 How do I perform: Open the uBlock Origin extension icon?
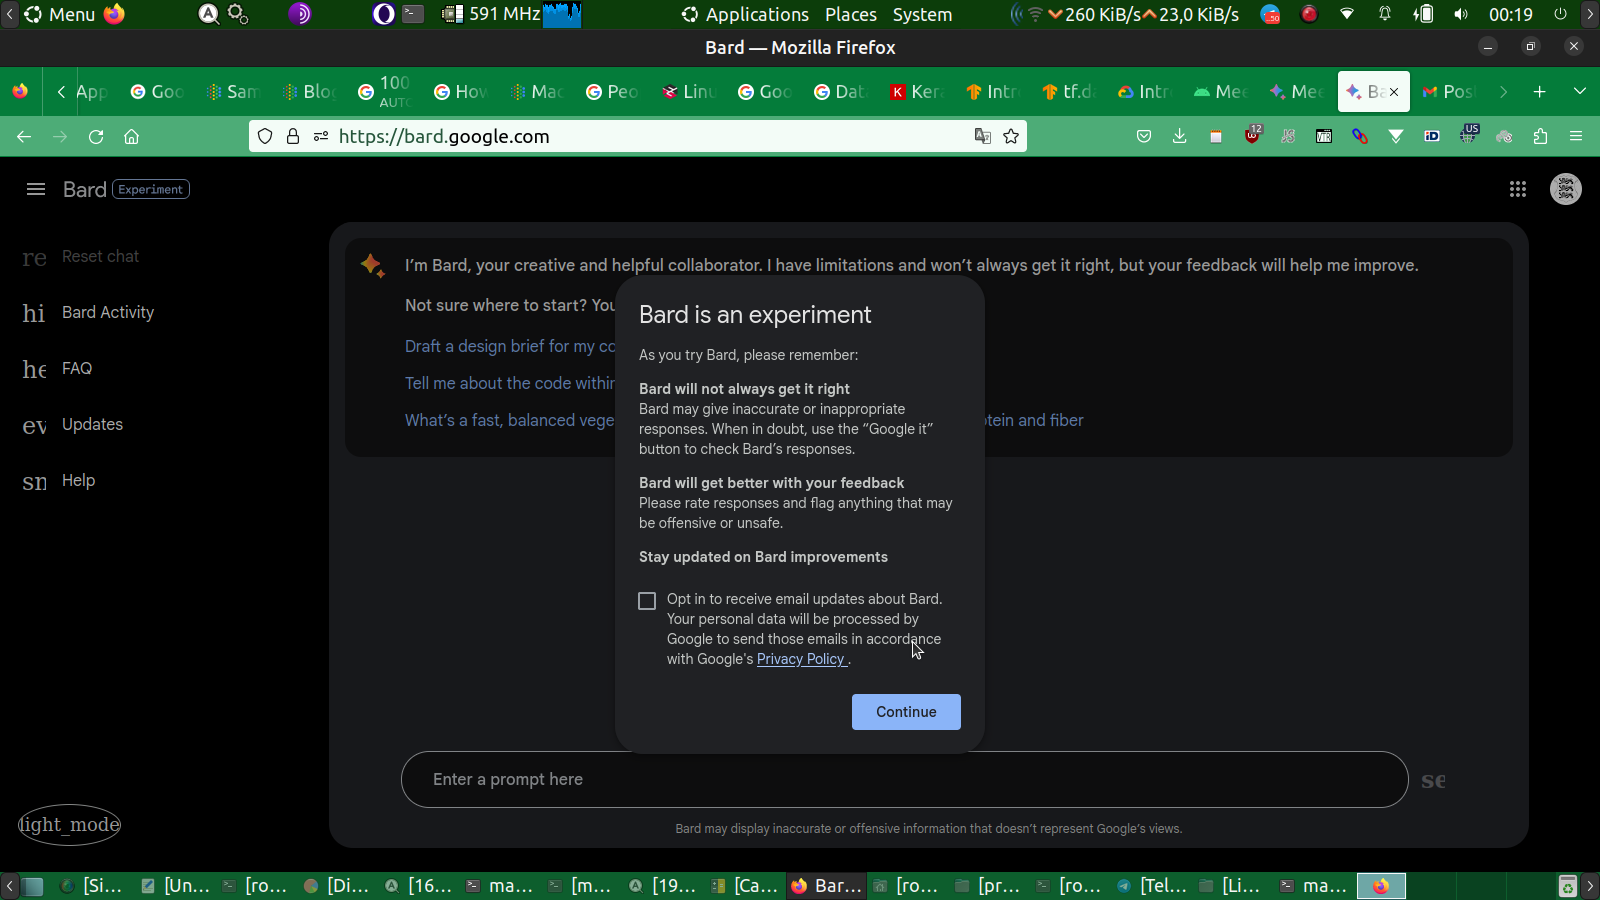click(1253, 135)
